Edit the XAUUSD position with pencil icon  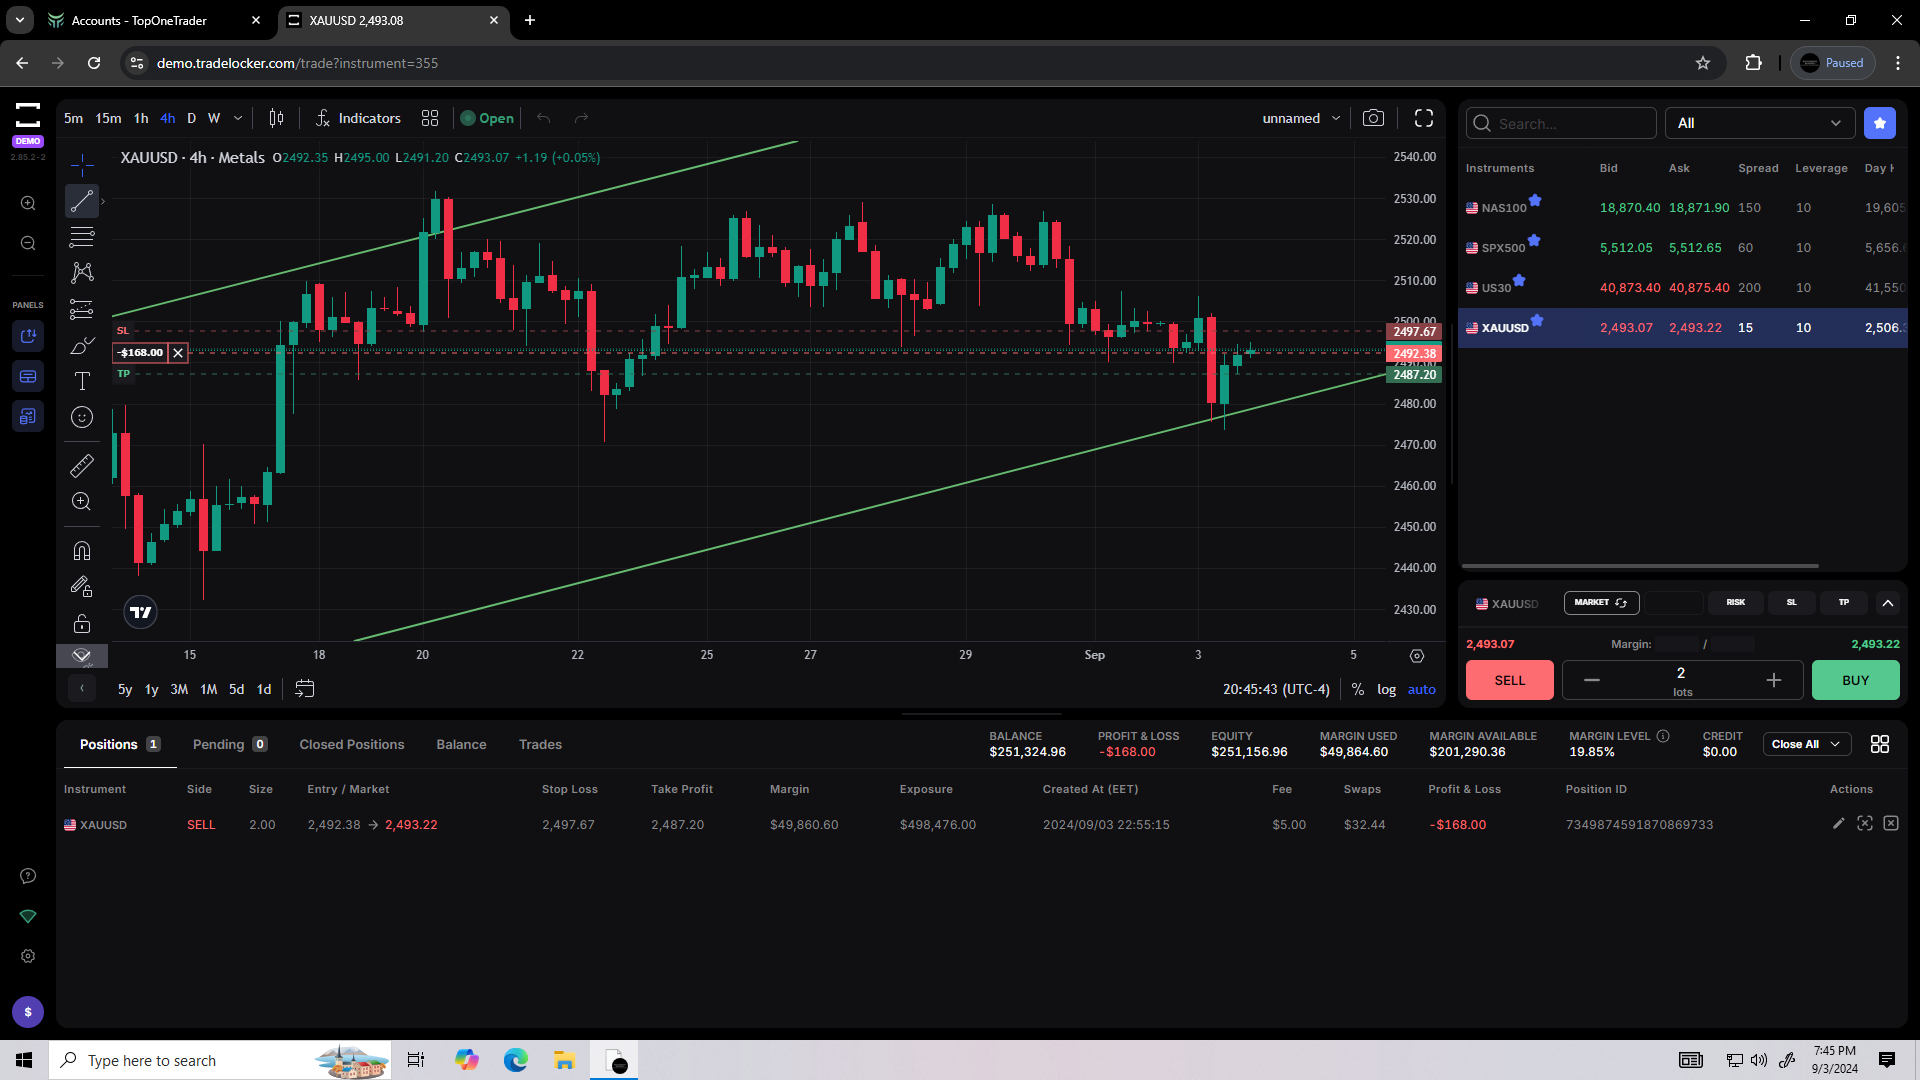pos(1838,824)
